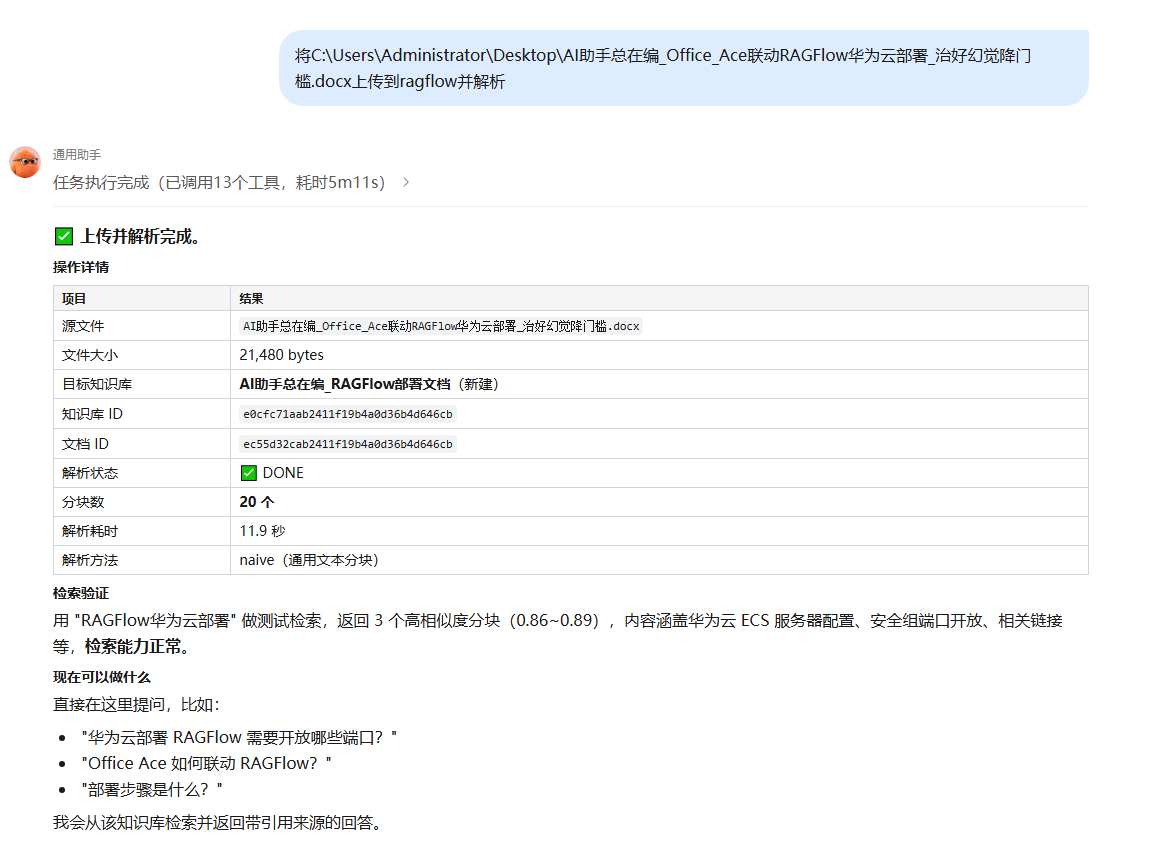
Task: Click the 解析耗时 row label
Action: (90, 531)
